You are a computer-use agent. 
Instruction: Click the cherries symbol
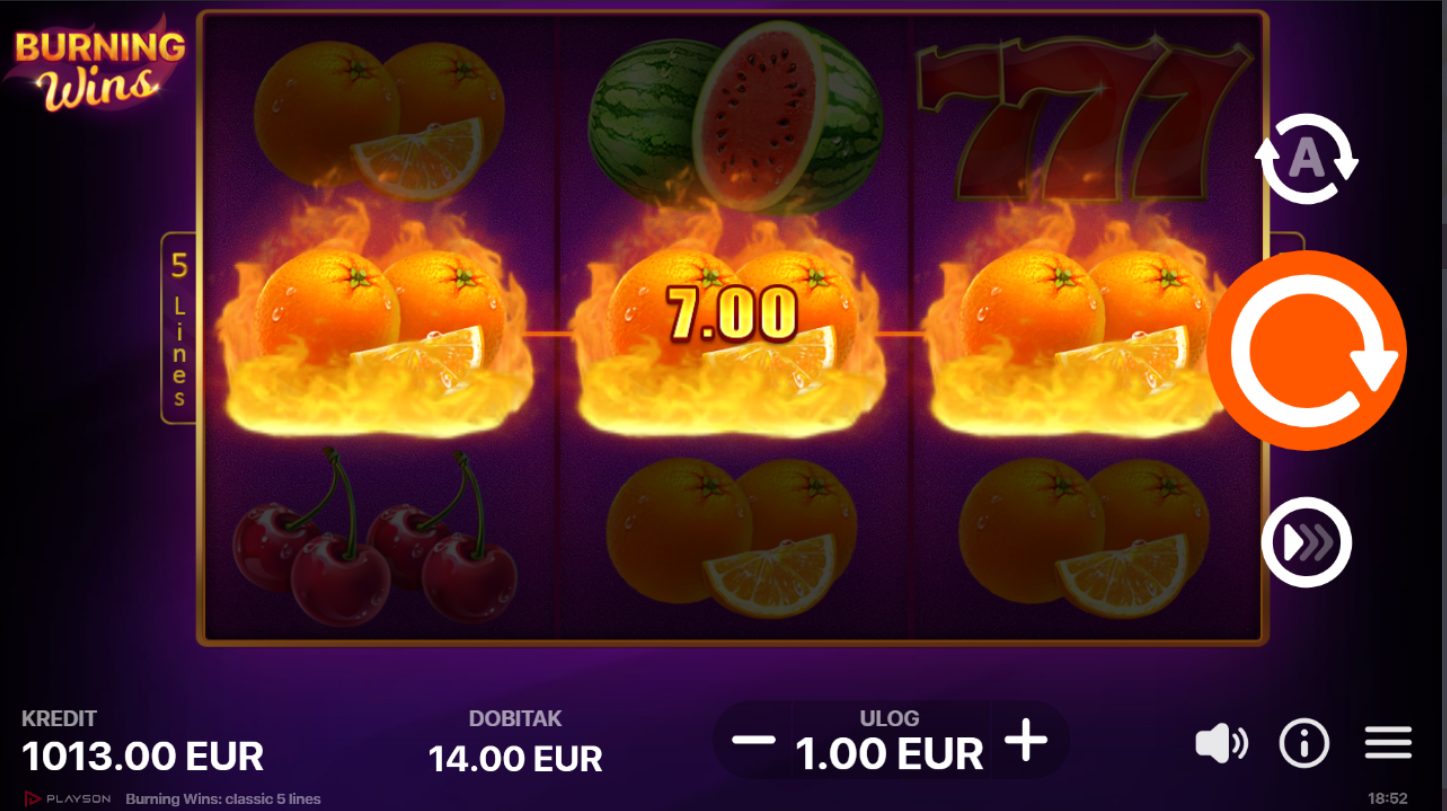tap(375, 537)
